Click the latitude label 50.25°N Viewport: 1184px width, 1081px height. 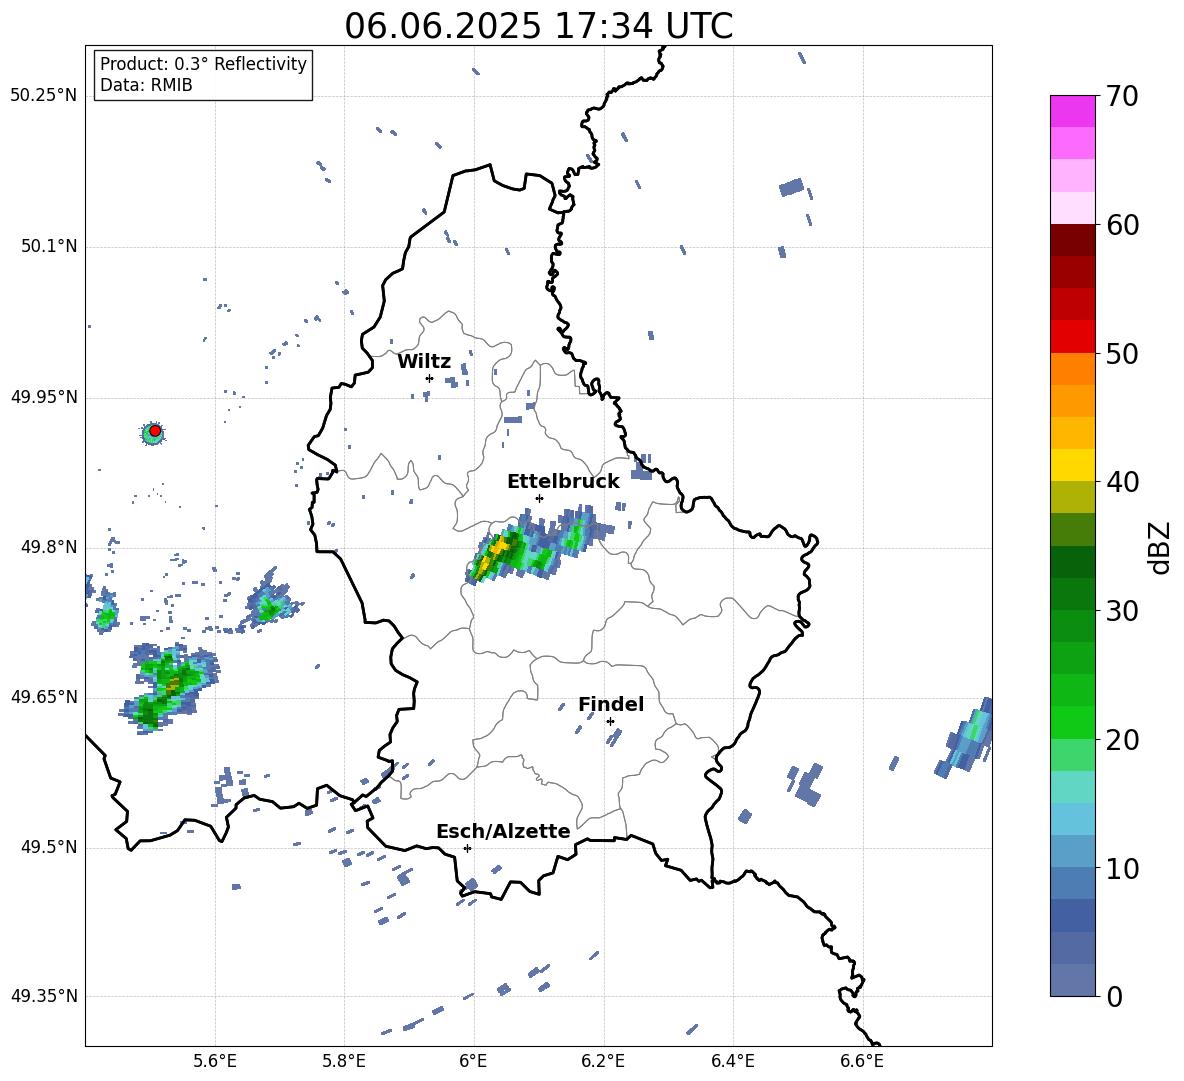(x=43, y=96)
